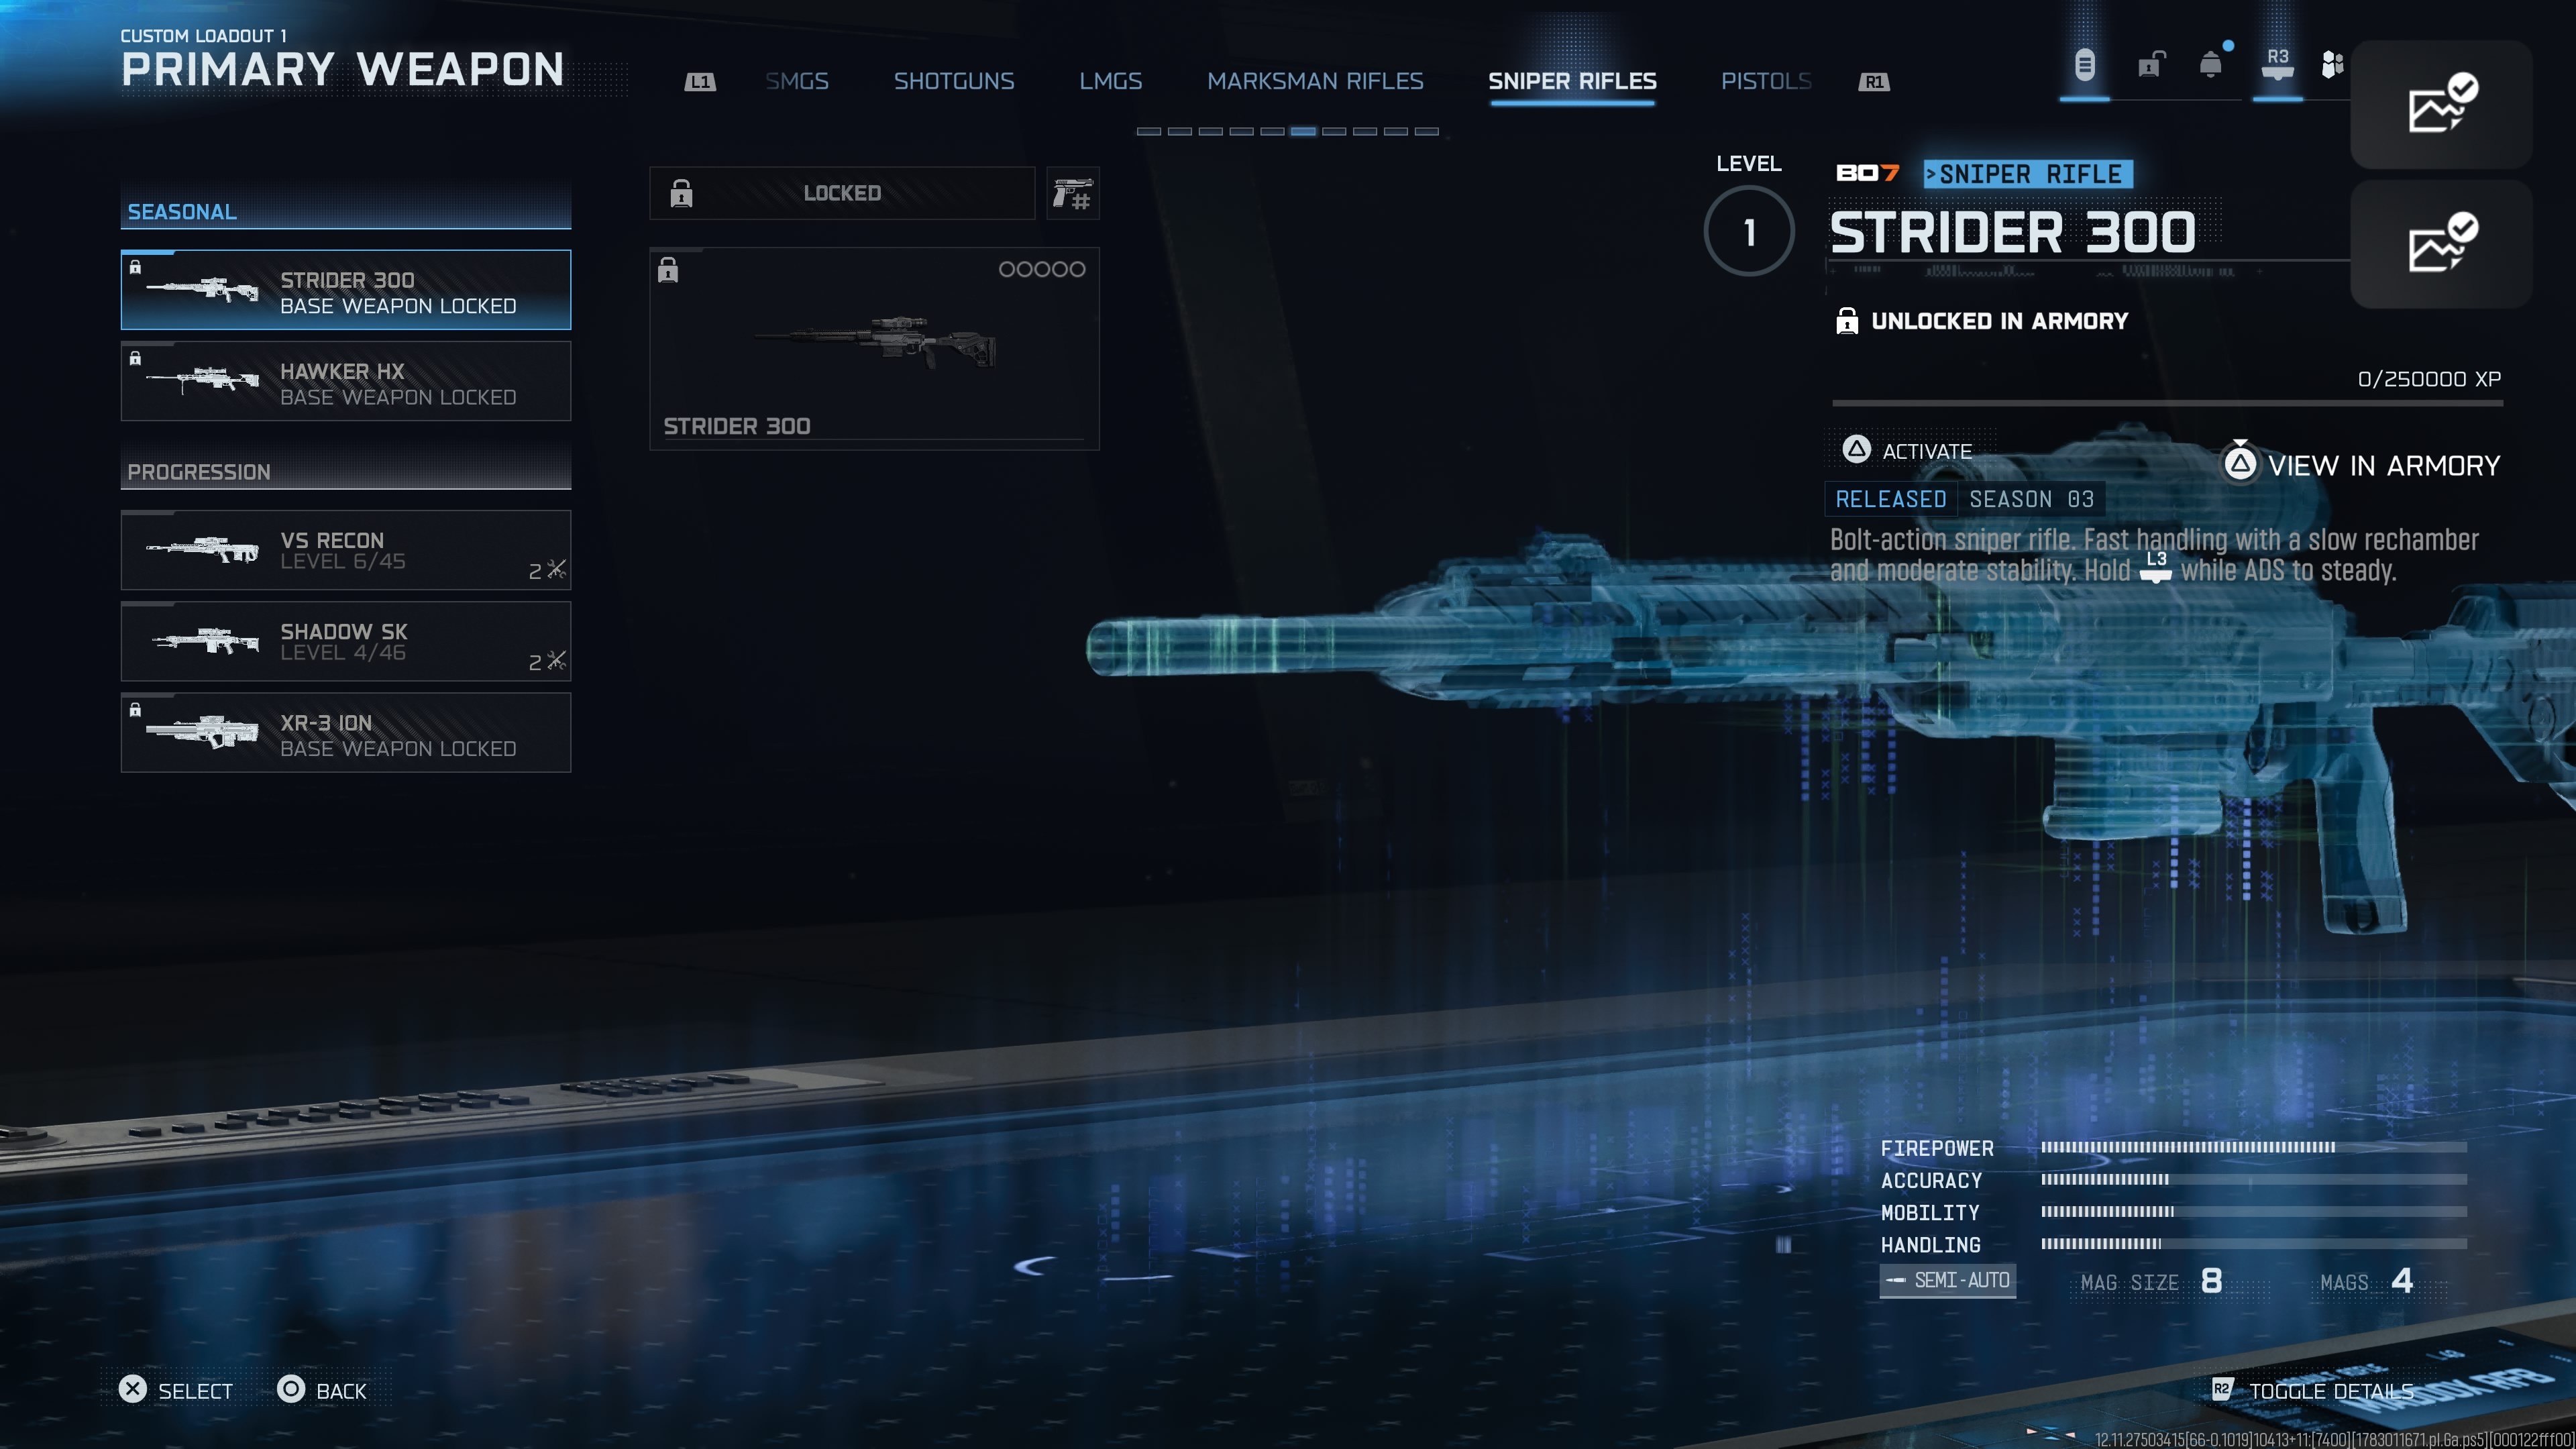The width and height of the screenshot is (2576, 1449).
Task: Click the LOCKED button above the blueprint card
Action: pos(841,193)
